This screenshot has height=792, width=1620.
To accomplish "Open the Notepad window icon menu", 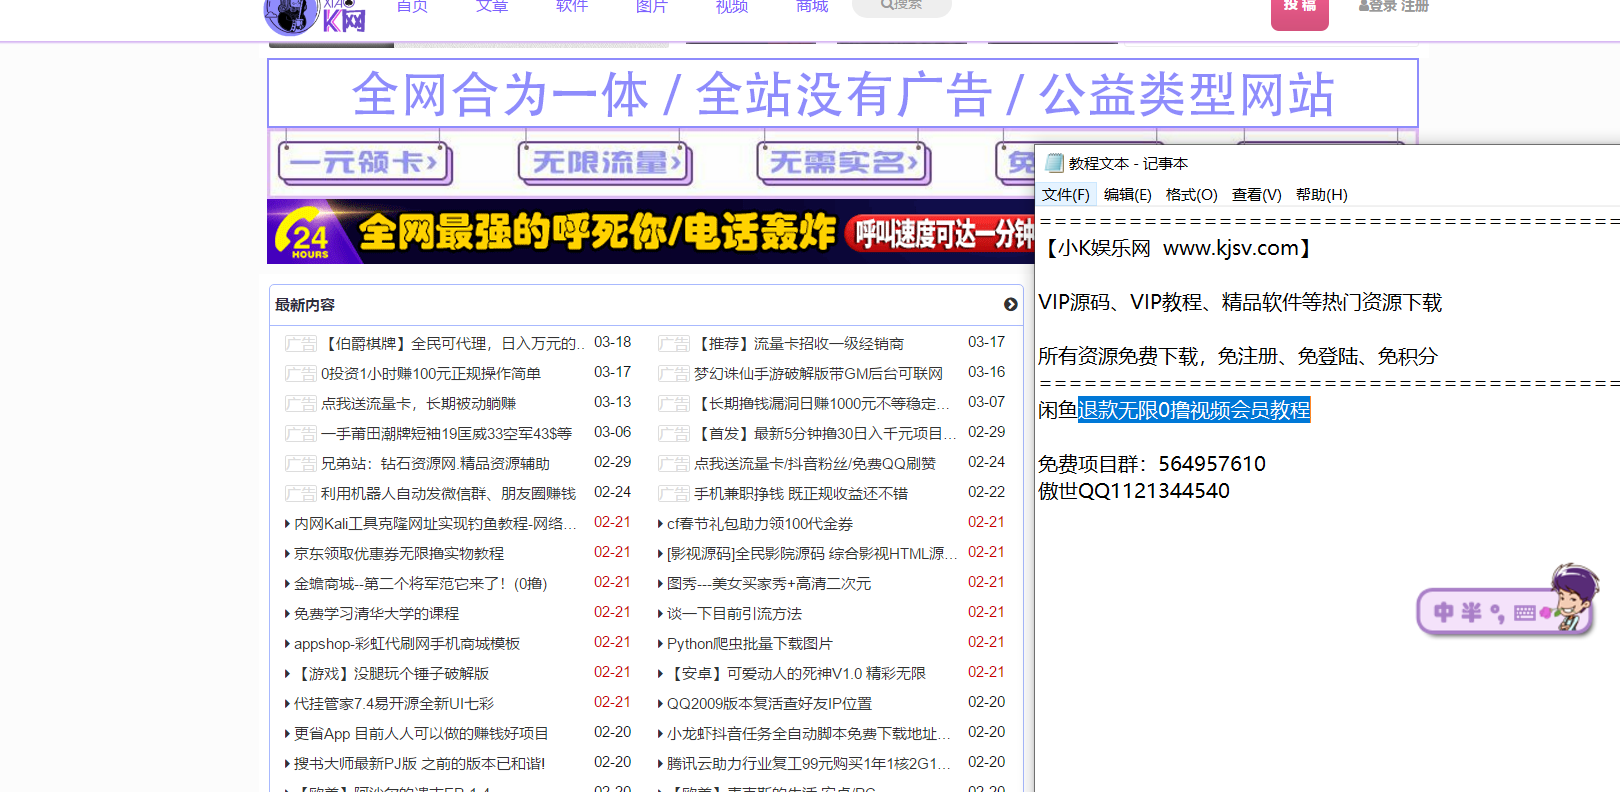I will (1054, 163).
